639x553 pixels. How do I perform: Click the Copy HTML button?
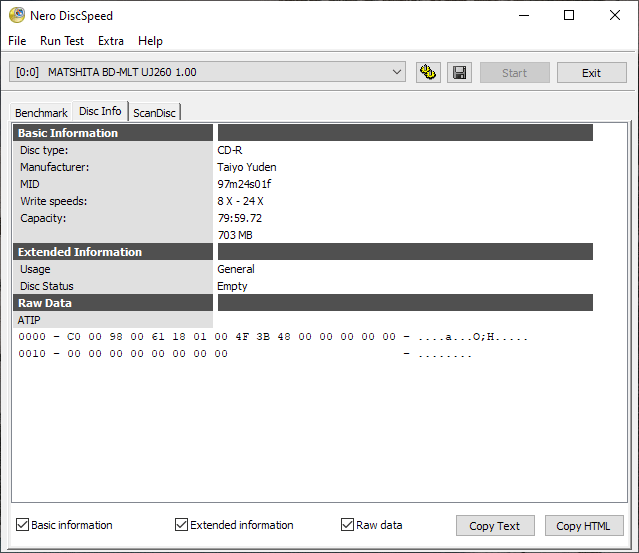(x=584, y=526)
